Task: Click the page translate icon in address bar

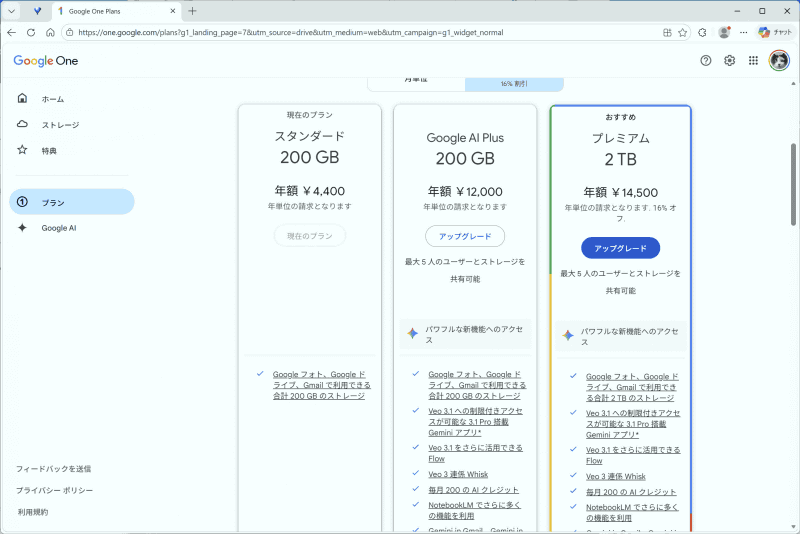Action: [x=667, y=33]
